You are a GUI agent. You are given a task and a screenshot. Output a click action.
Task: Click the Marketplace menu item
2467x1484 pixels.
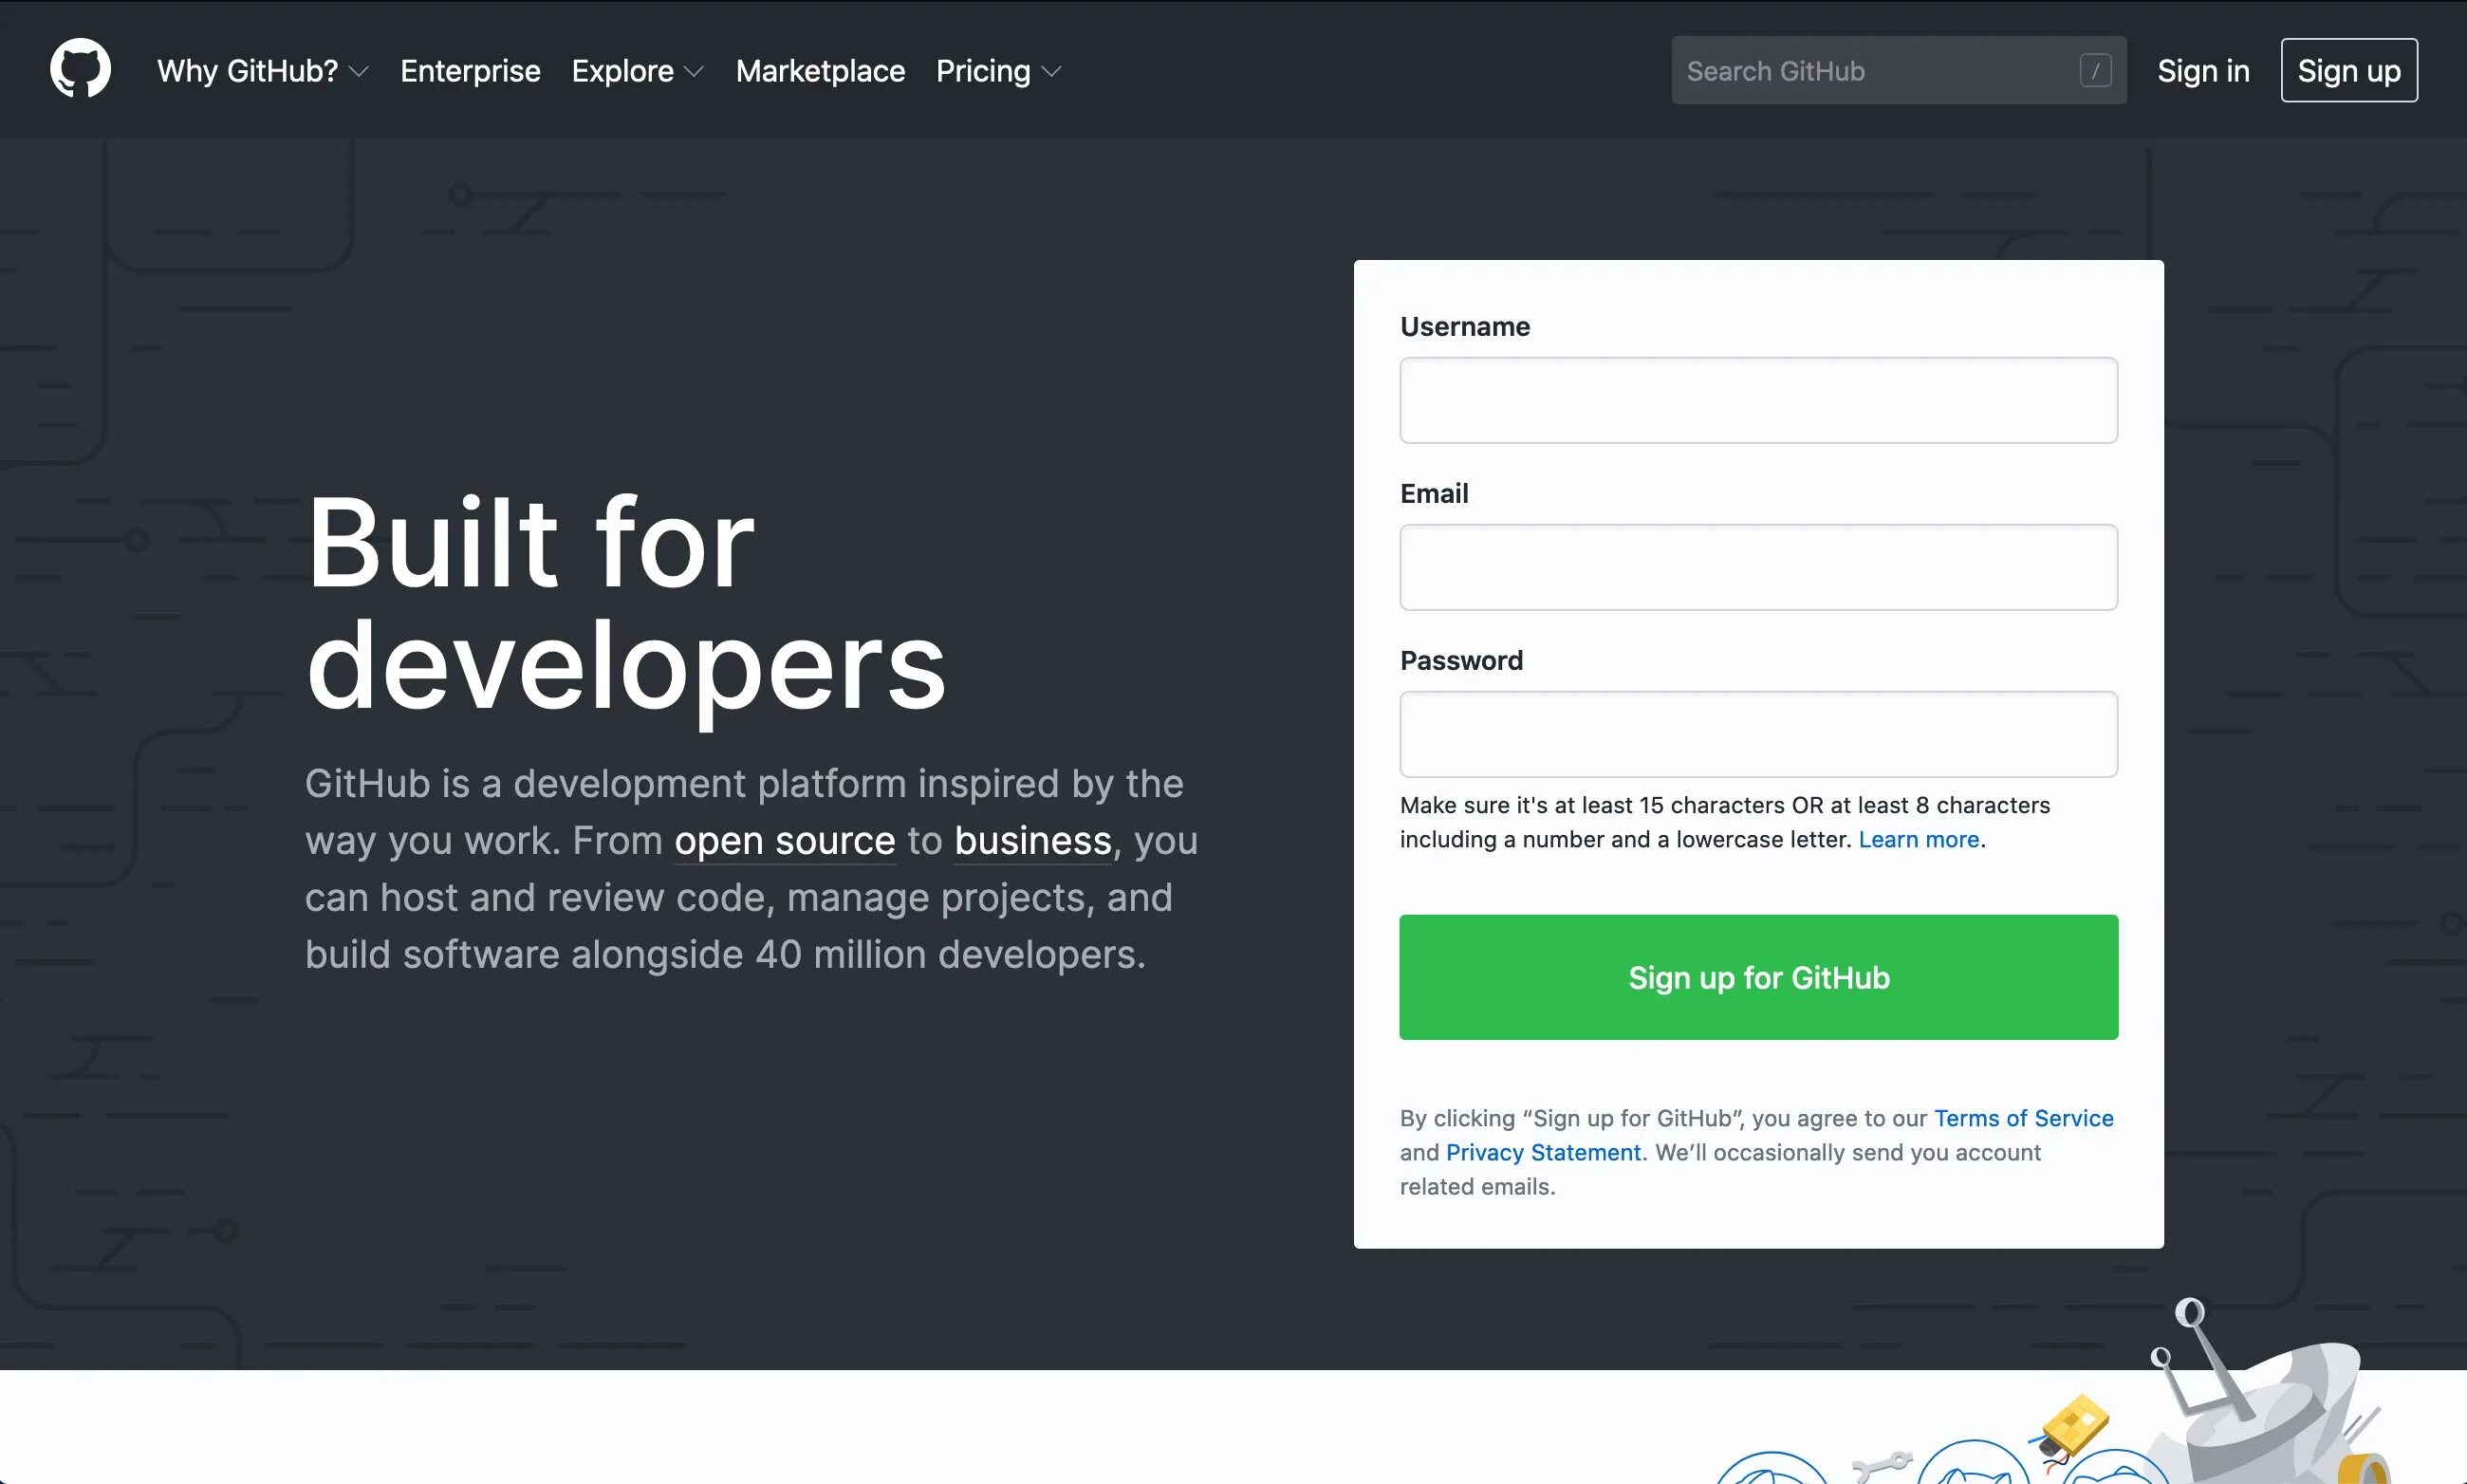[x=820, y=68]
